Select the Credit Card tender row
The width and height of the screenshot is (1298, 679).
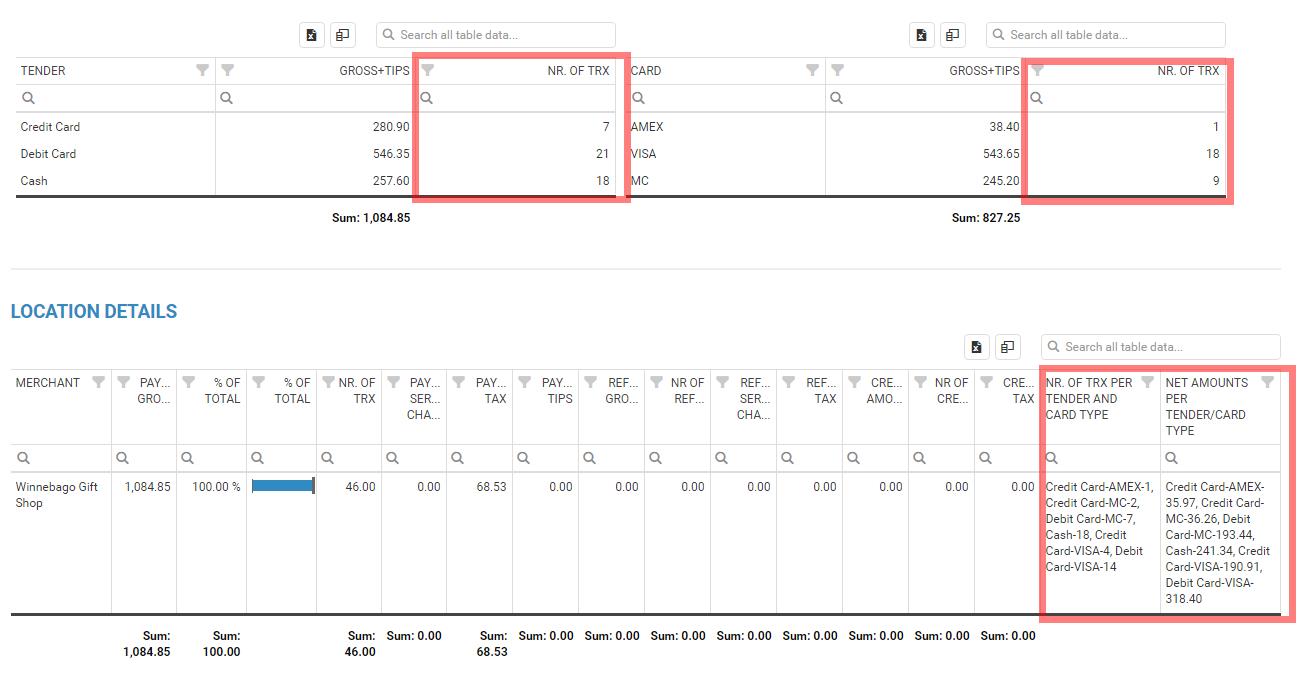click(x=316, y=127)
